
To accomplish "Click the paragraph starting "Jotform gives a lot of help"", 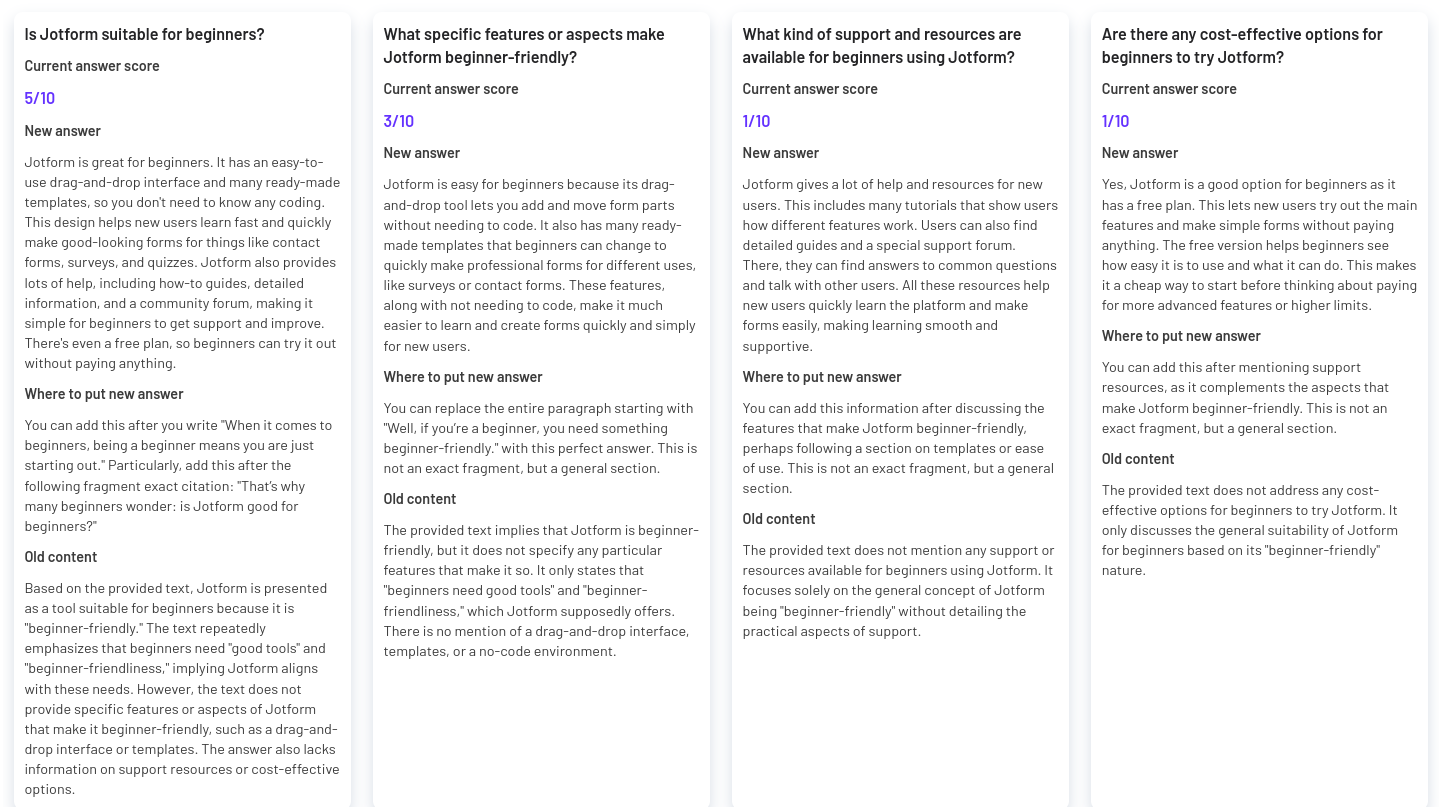I will (900, 265).
